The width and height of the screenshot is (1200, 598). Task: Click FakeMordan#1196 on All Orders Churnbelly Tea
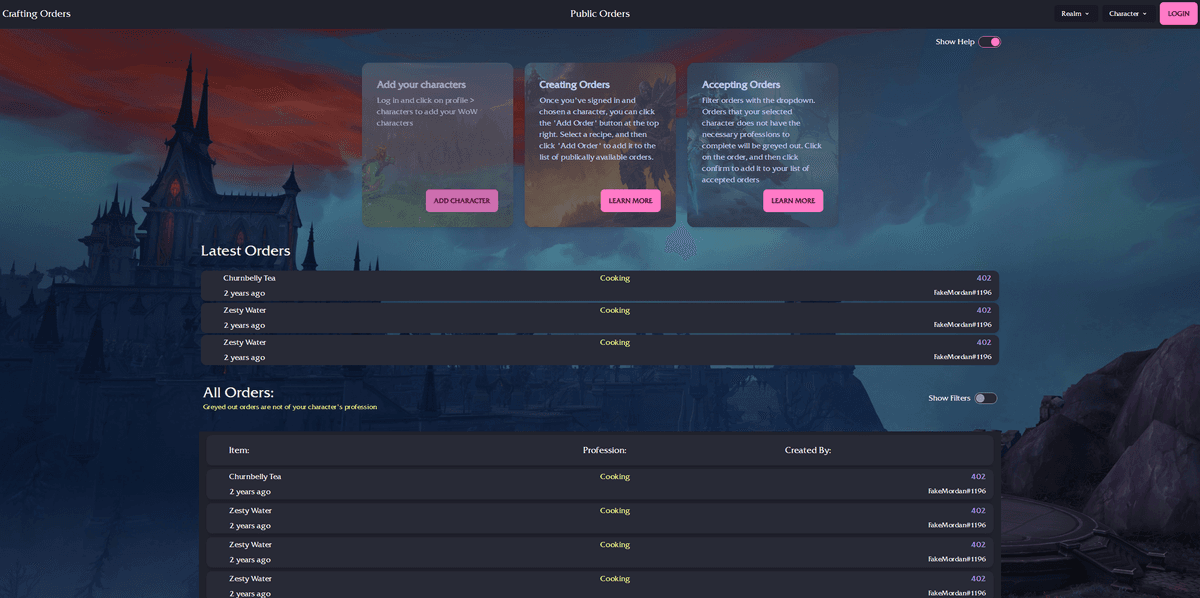[x=956, y=491]
